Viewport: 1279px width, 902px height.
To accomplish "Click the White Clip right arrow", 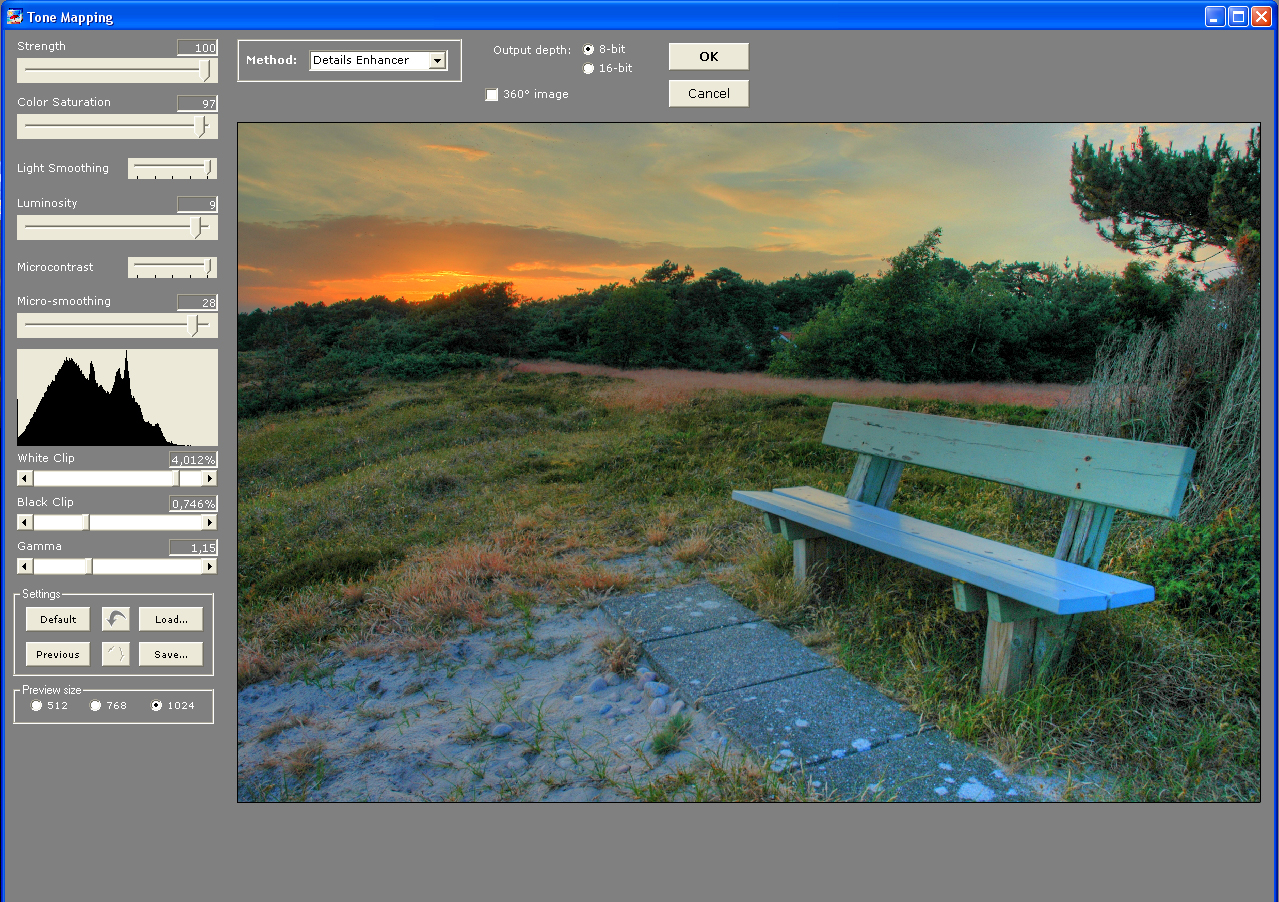I will 210,478.
